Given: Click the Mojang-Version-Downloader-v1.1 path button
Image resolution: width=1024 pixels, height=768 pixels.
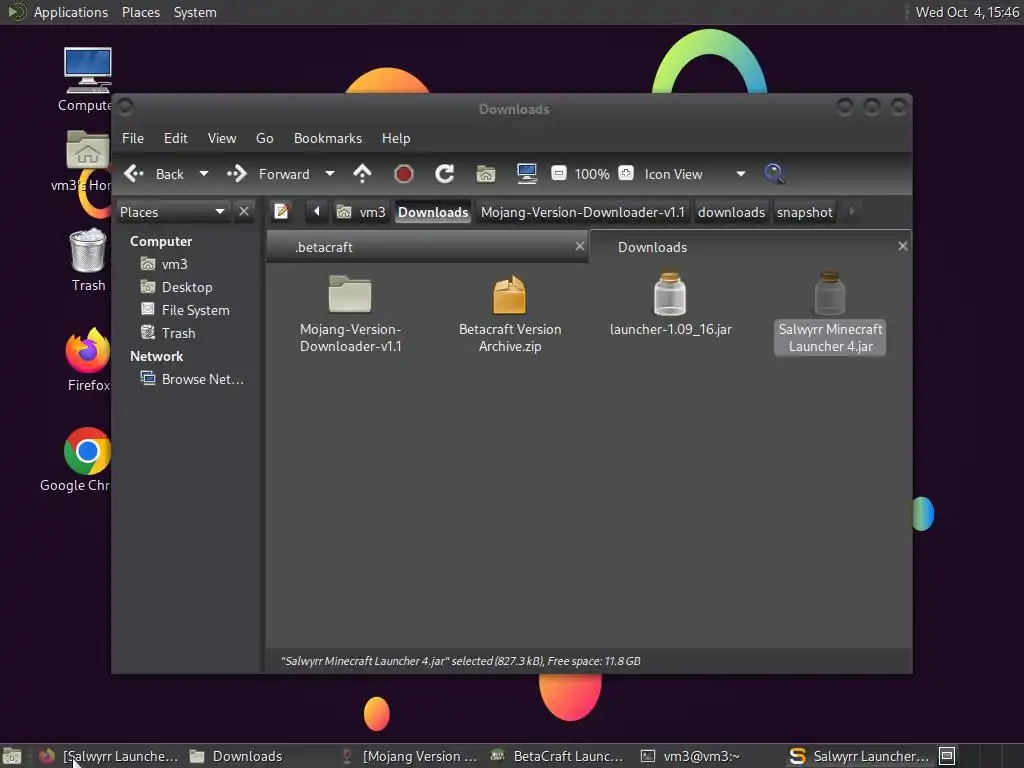Looking at the screenshot, I should tap(583, 212).
